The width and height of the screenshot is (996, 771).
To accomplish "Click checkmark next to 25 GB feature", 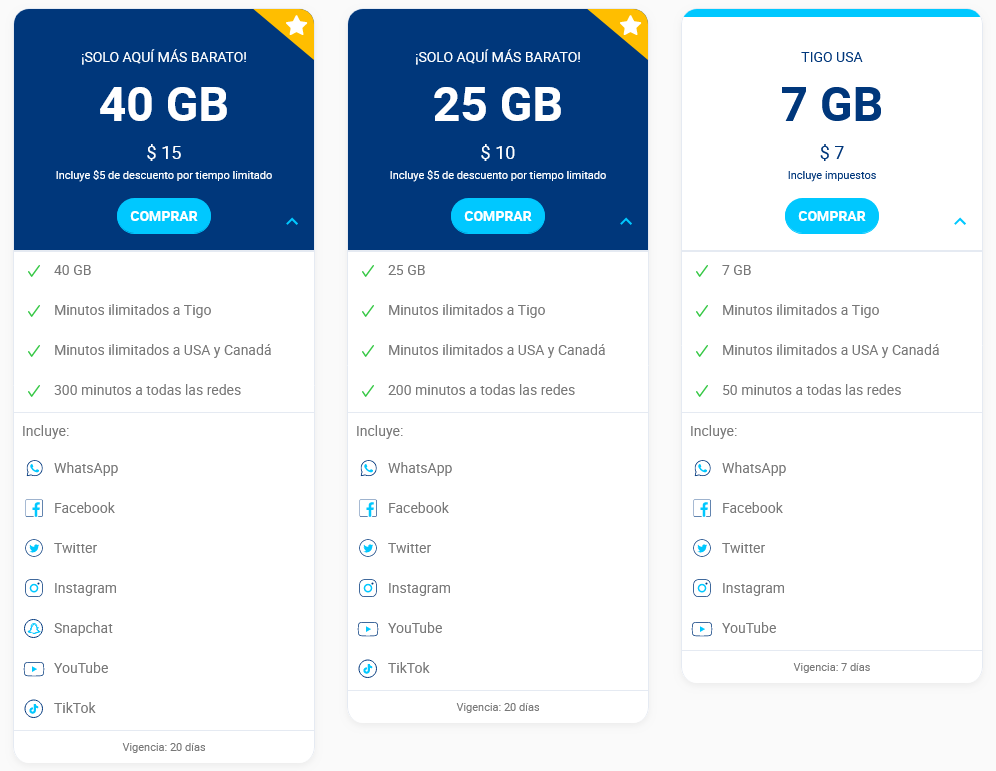I will point(368,270).
